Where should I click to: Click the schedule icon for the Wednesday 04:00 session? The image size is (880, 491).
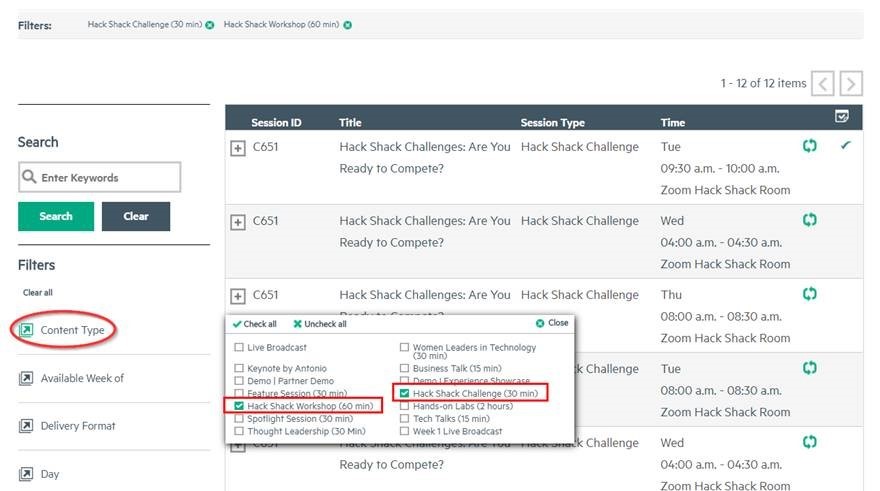click(810, 220)
